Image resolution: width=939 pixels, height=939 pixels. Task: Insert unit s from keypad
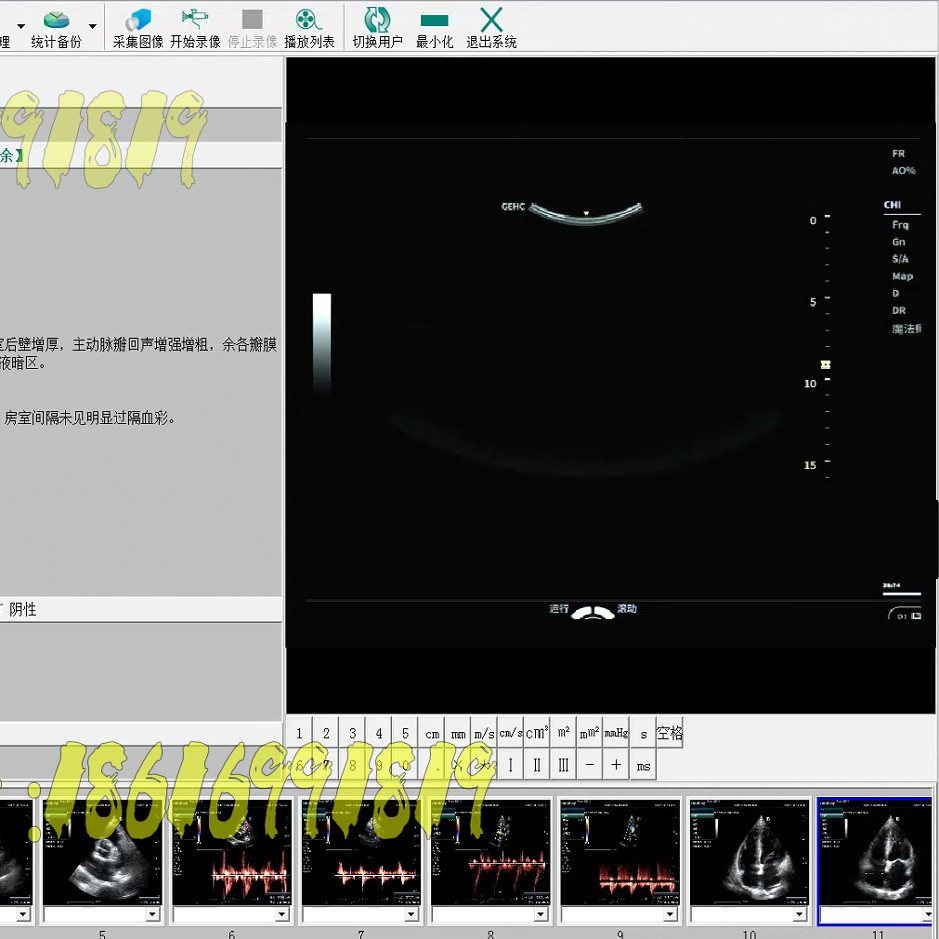tap(643, 733)
